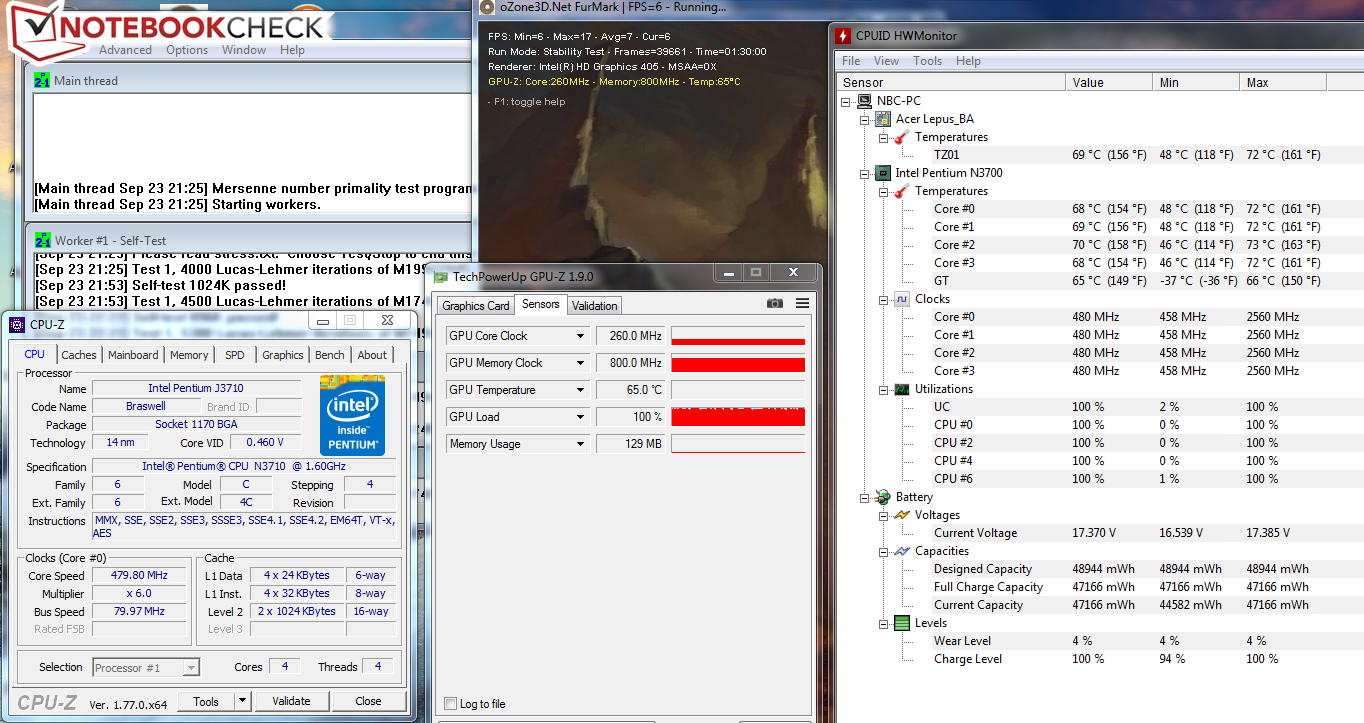Screen dimensions: 1364x723
Task: Click the GPU Load graph bar
Action: point(738,417)
